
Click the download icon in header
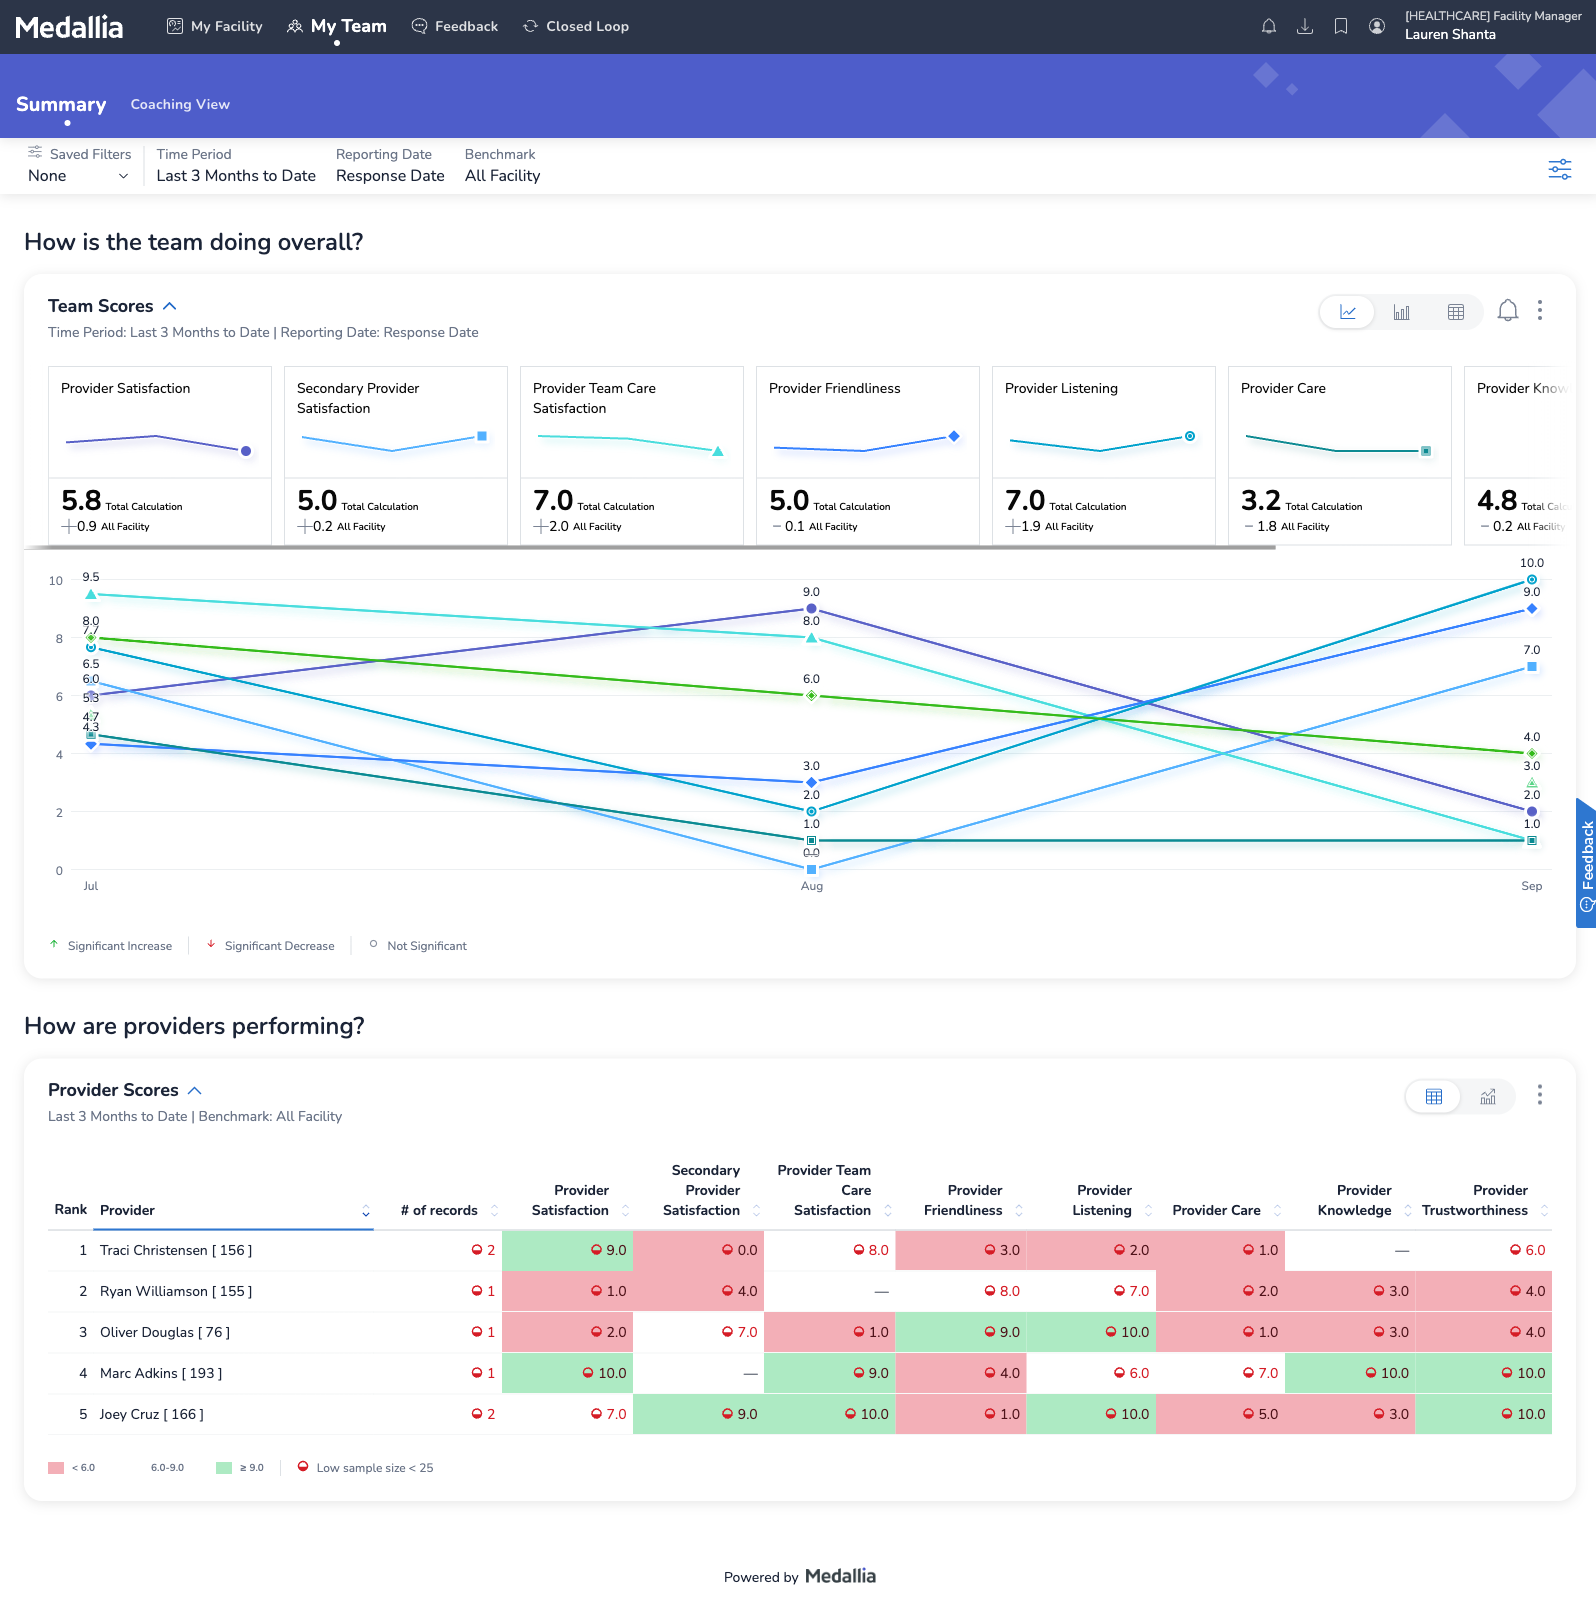pos(1304,27)
